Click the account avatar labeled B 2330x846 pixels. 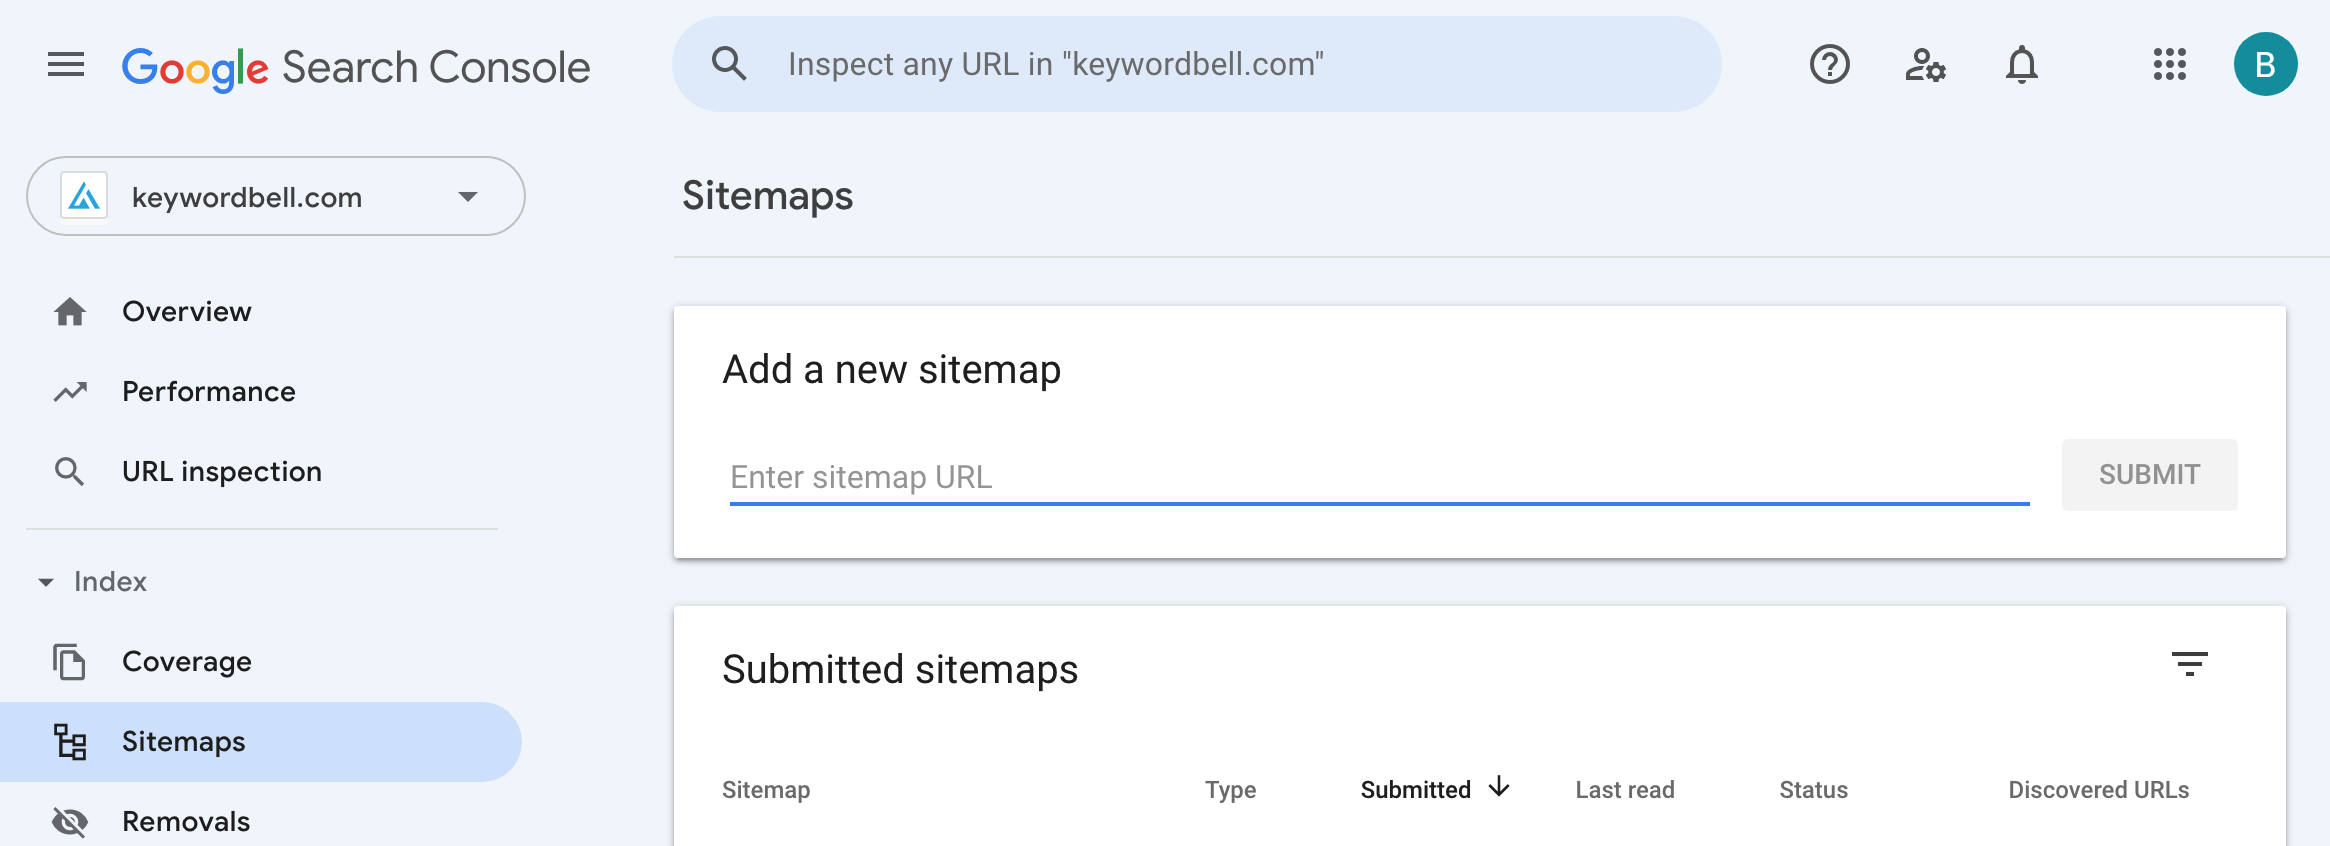point(2265,65)
